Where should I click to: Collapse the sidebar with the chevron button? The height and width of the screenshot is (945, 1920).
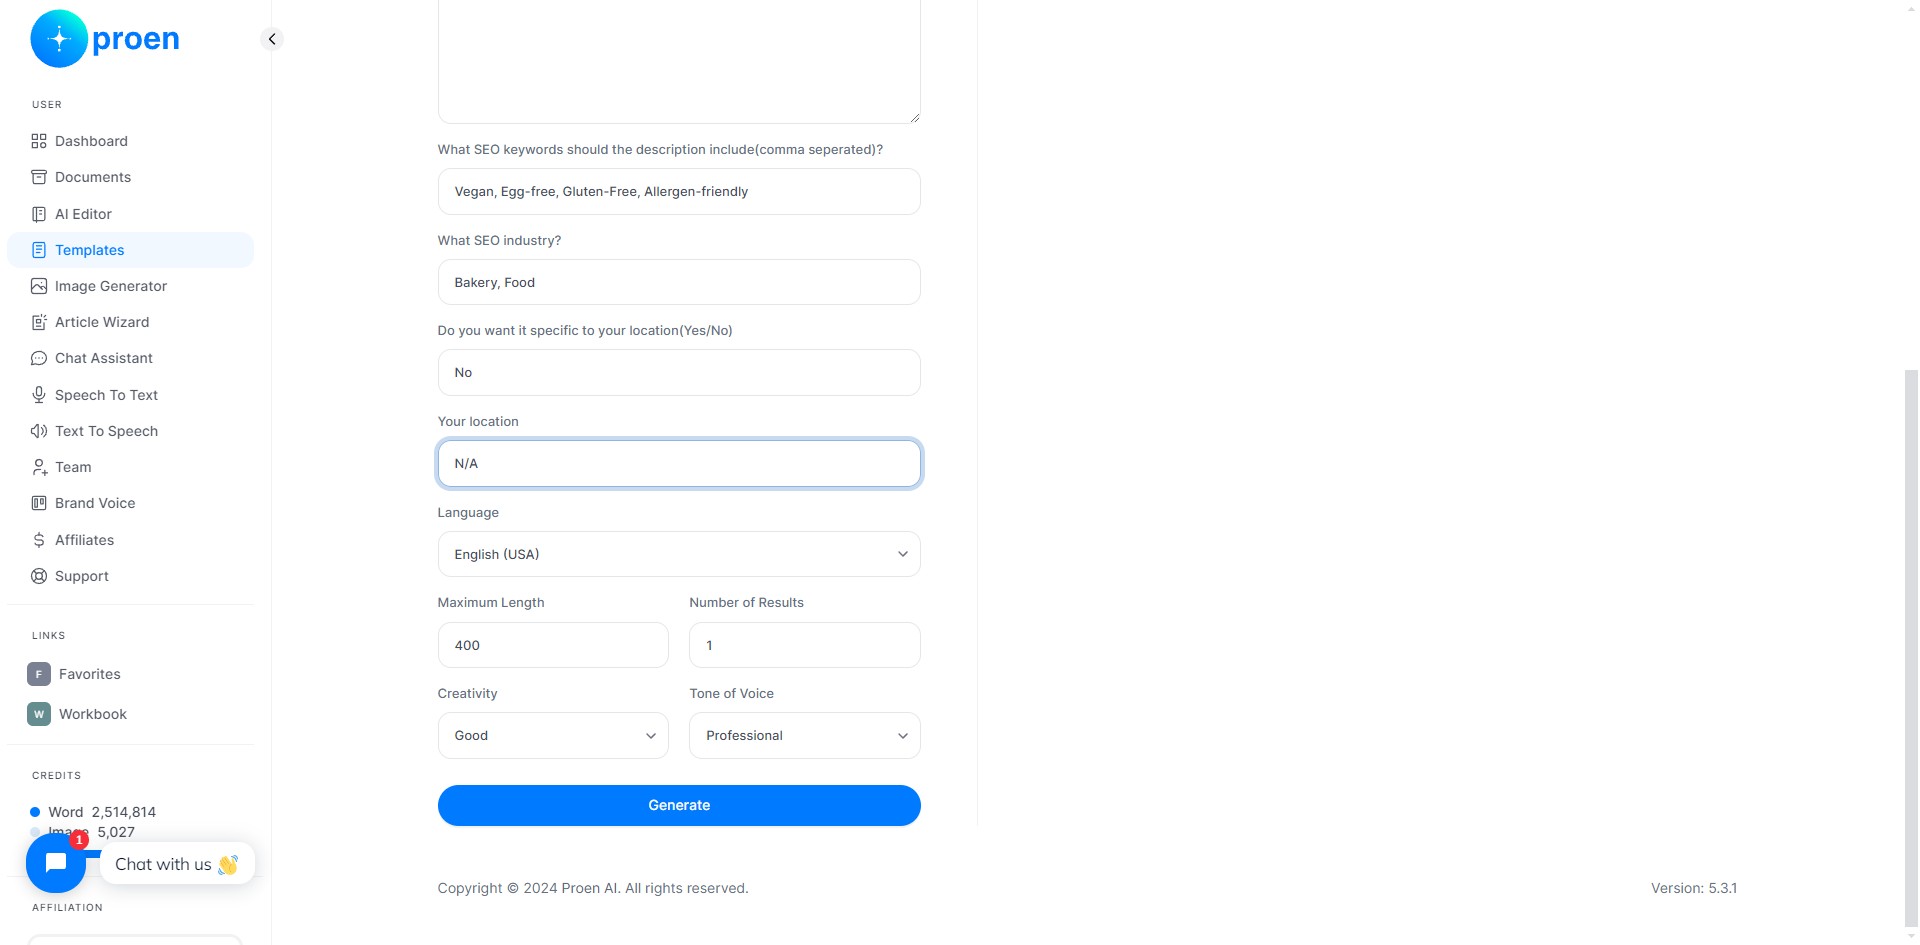point(272,39)
